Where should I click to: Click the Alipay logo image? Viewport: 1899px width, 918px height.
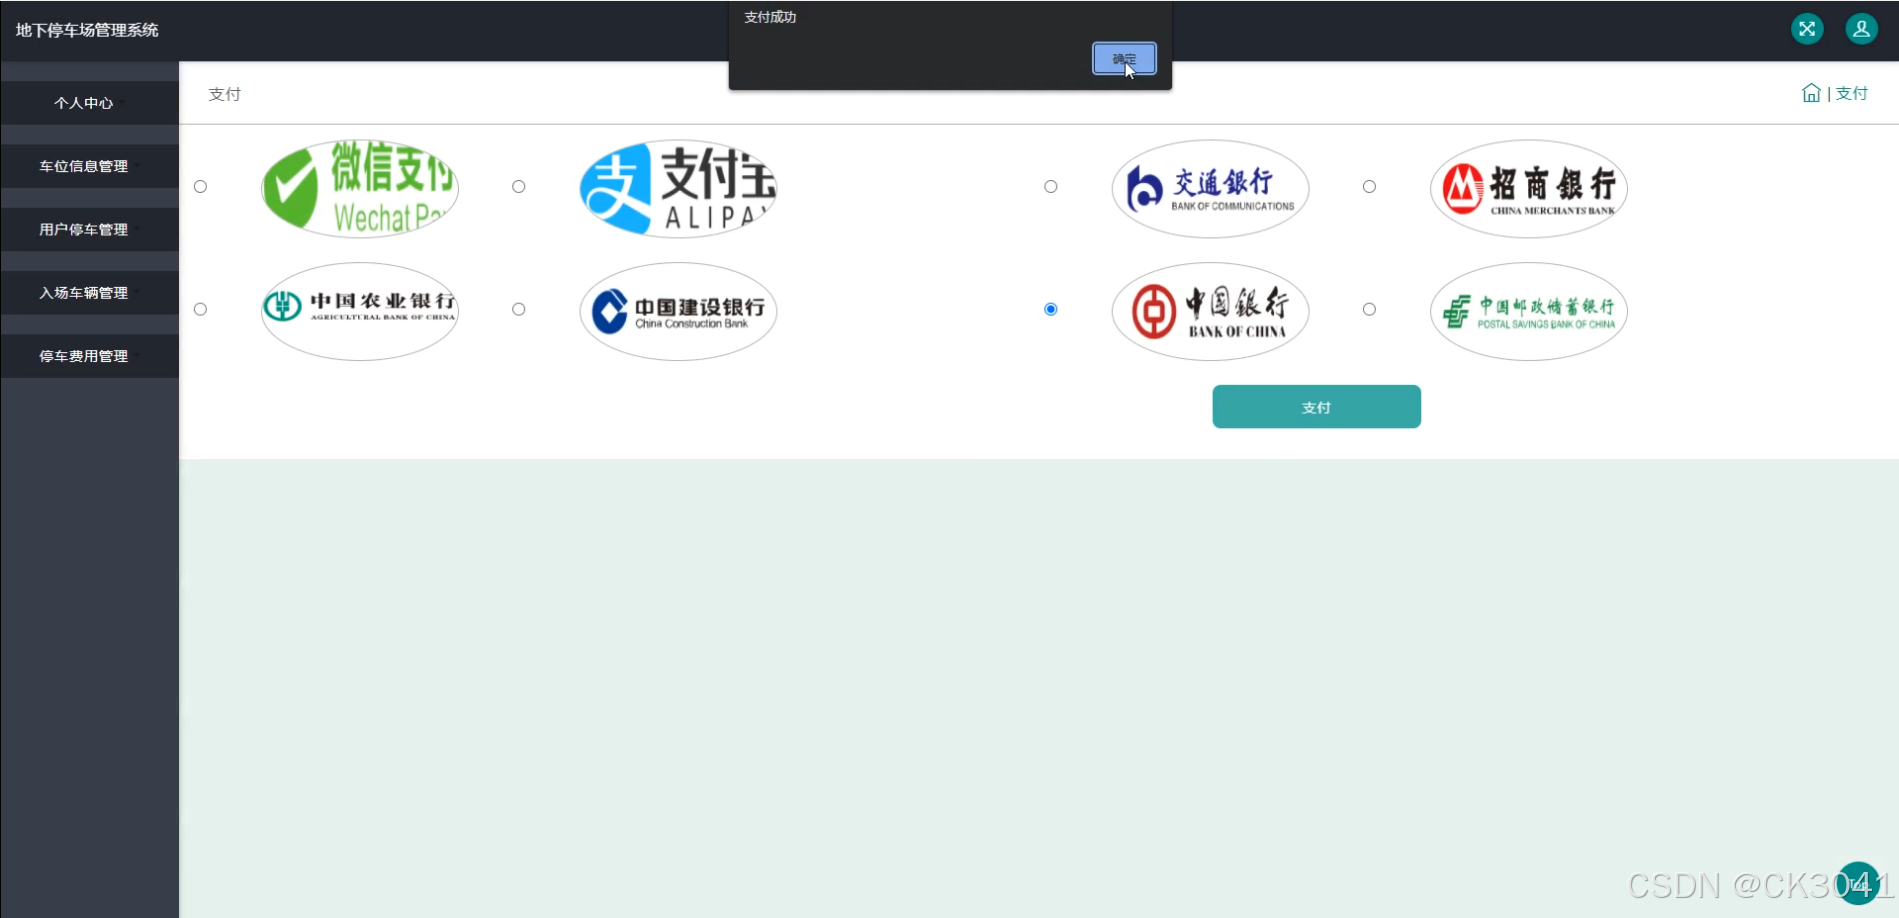[x=678, y=188]
